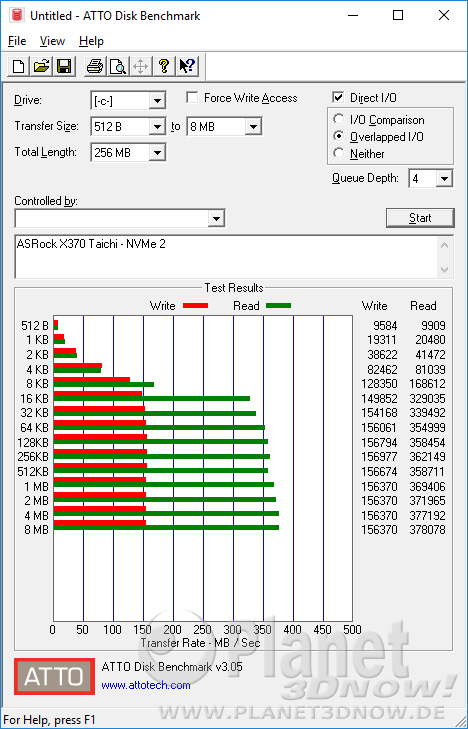Click the ATTO logo image

pyautogui.click(x=54, y=676)
